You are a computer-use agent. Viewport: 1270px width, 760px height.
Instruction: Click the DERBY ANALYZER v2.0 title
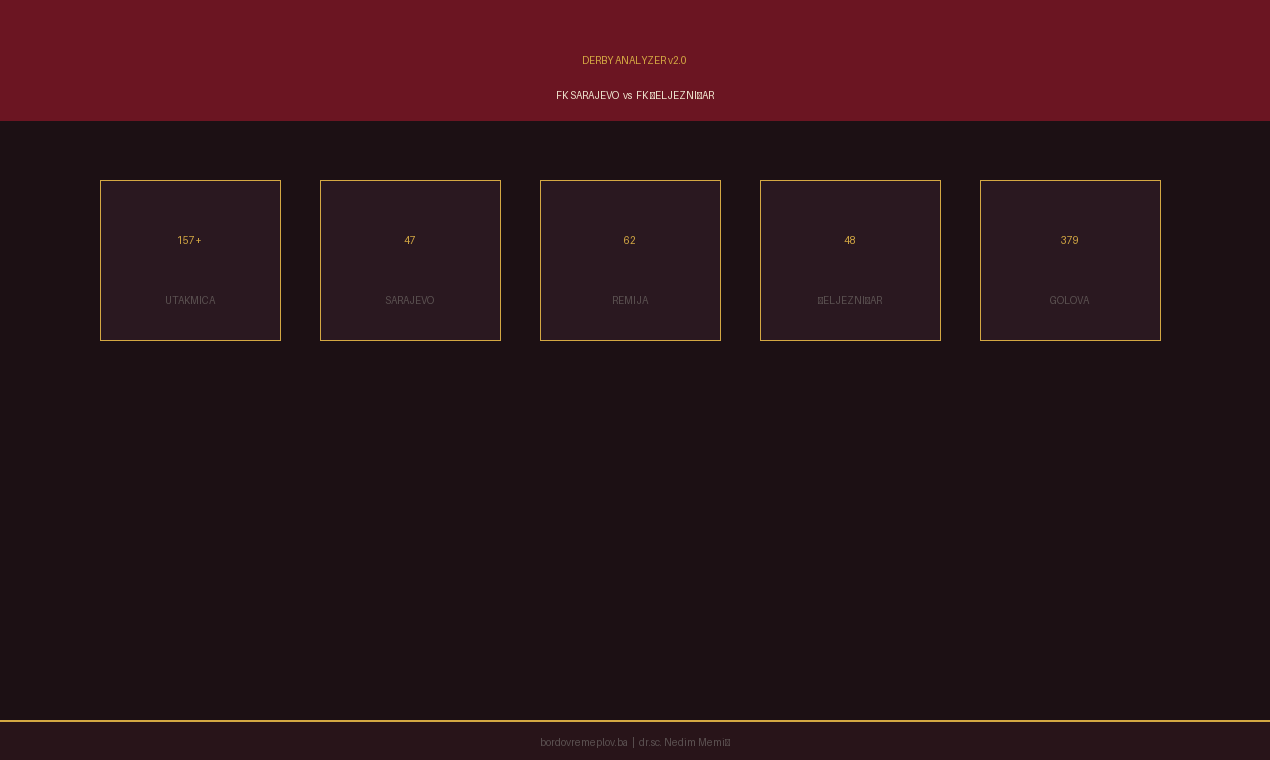[634, 61]
